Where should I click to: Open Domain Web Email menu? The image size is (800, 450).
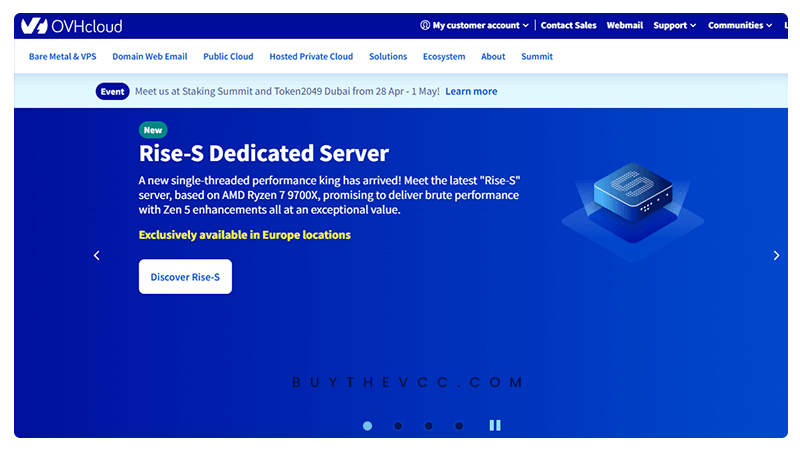click(149, 57)
